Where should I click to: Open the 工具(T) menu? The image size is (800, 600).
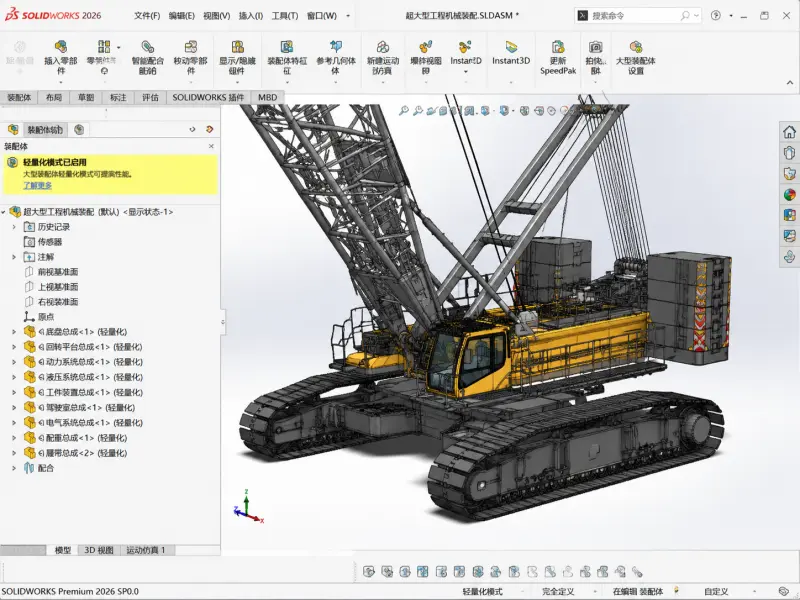[285, 16]
